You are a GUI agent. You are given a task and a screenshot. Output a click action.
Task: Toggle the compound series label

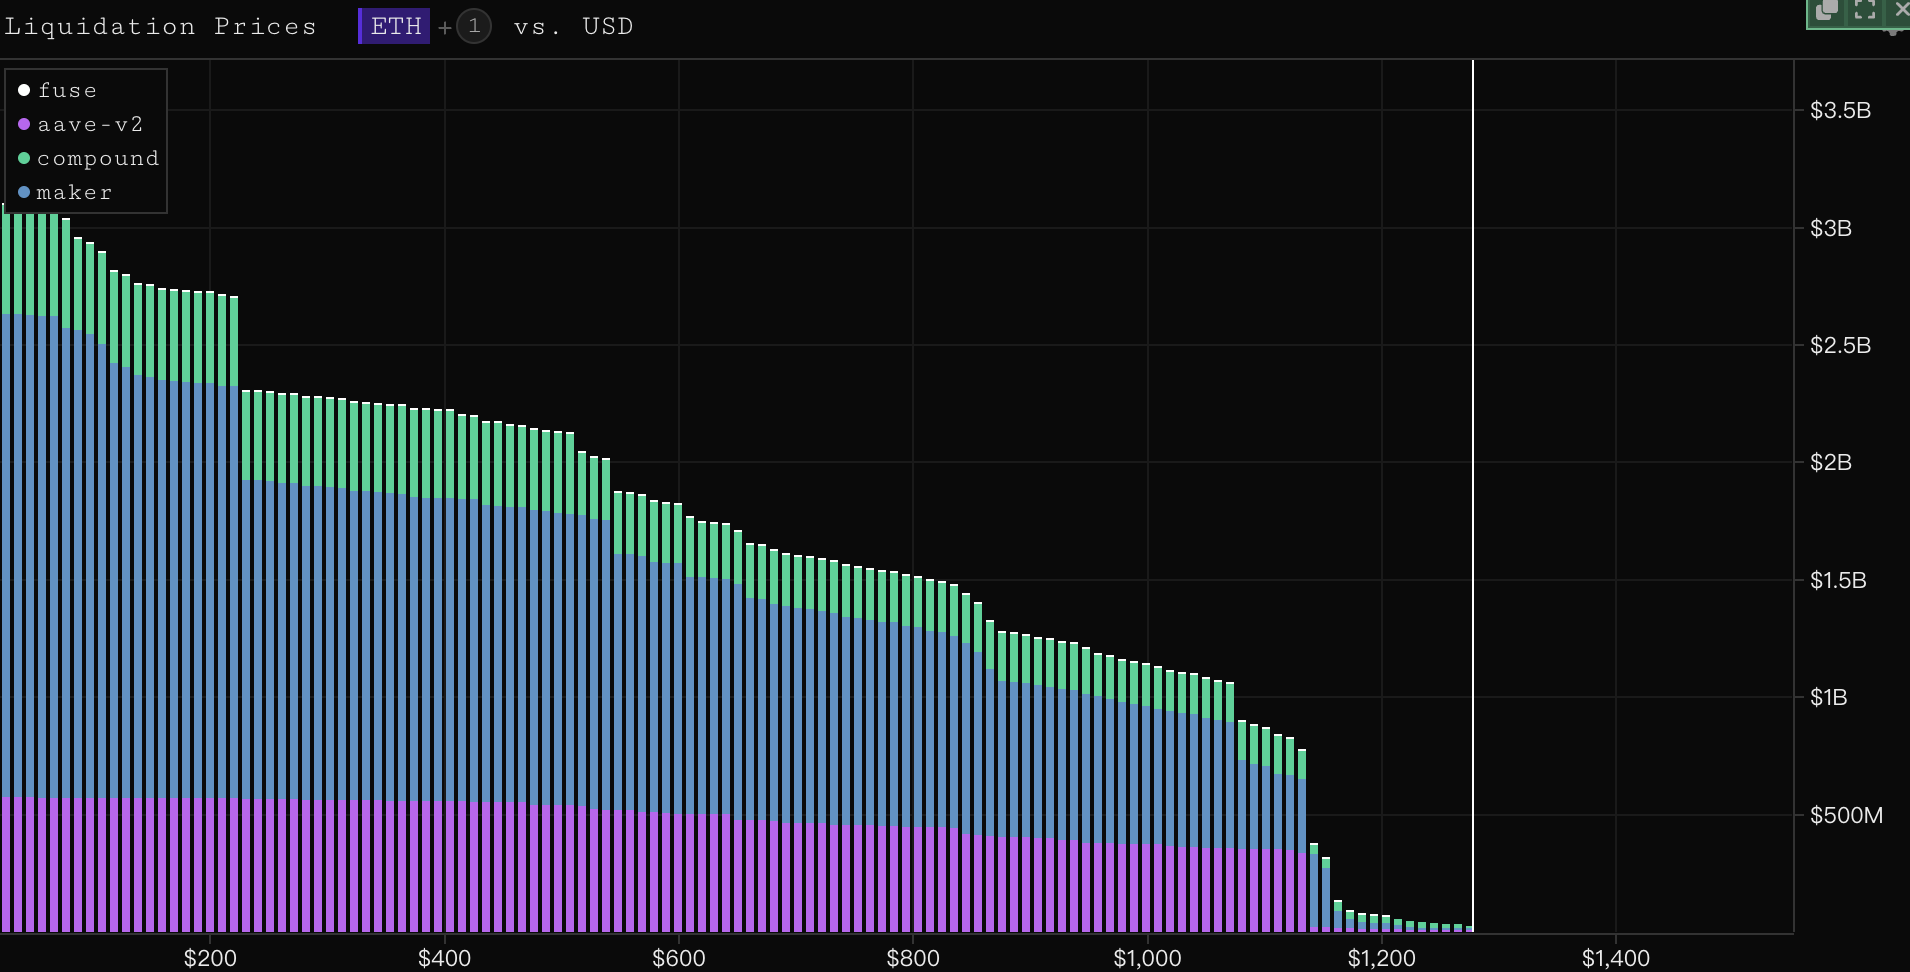tap(98, 159)
